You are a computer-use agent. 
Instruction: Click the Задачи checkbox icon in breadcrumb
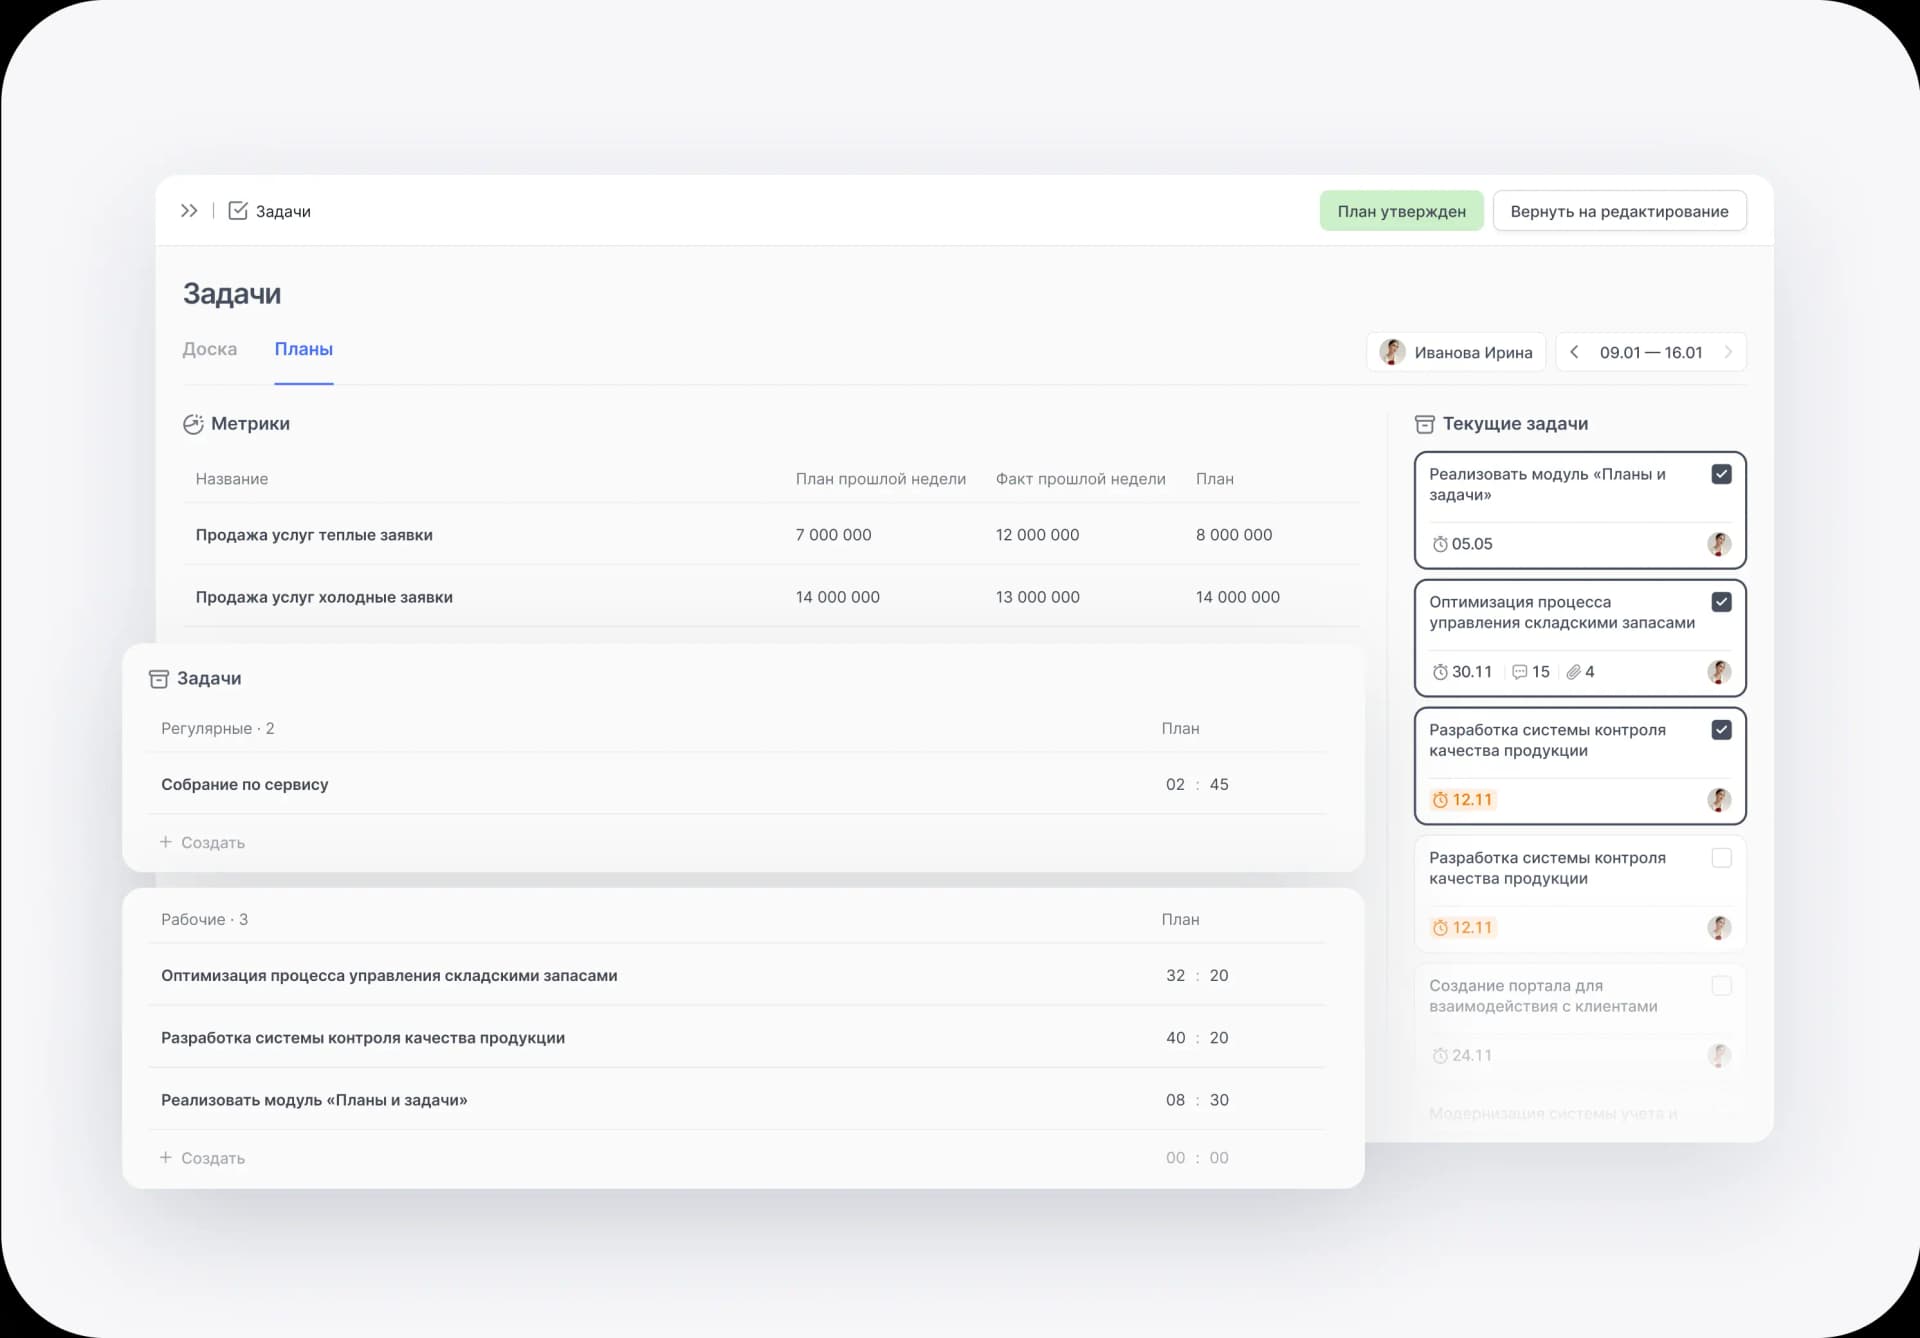pos(238,211)
